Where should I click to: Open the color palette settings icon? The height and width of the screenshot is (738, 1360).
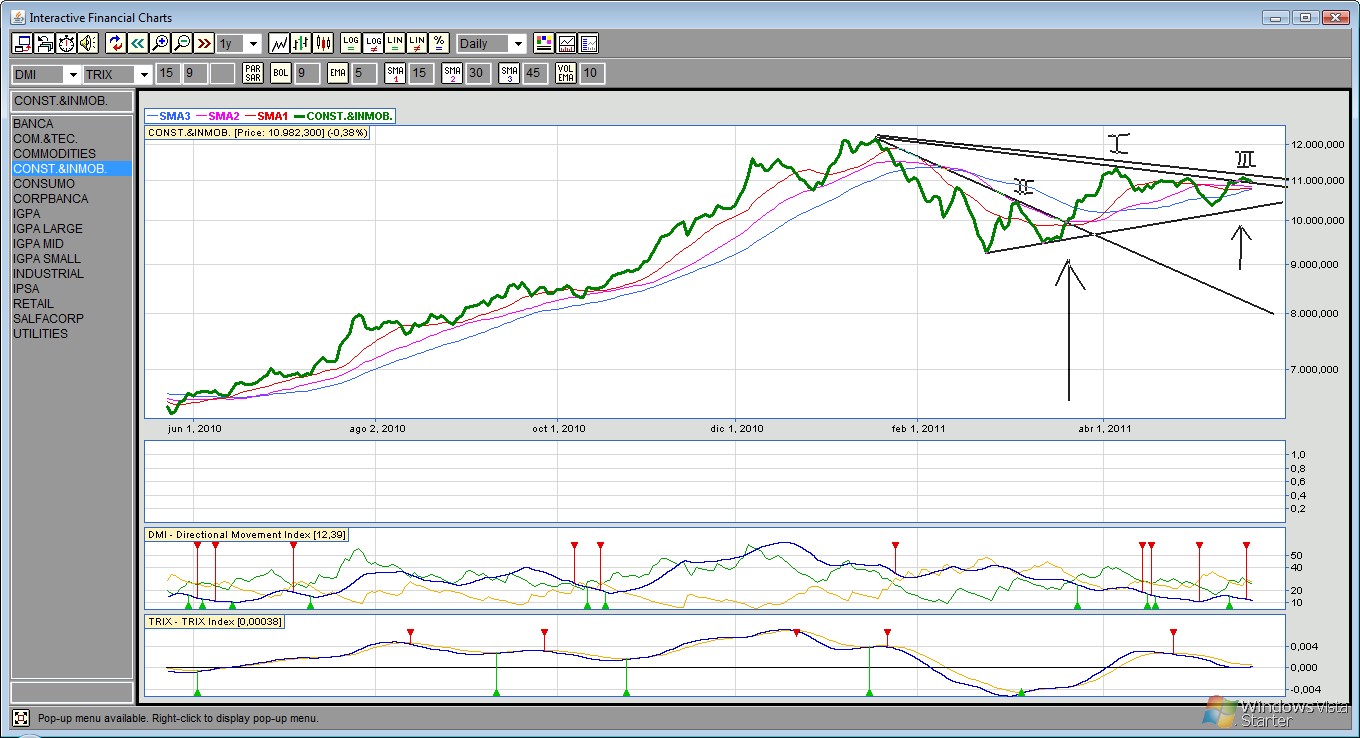544,43
